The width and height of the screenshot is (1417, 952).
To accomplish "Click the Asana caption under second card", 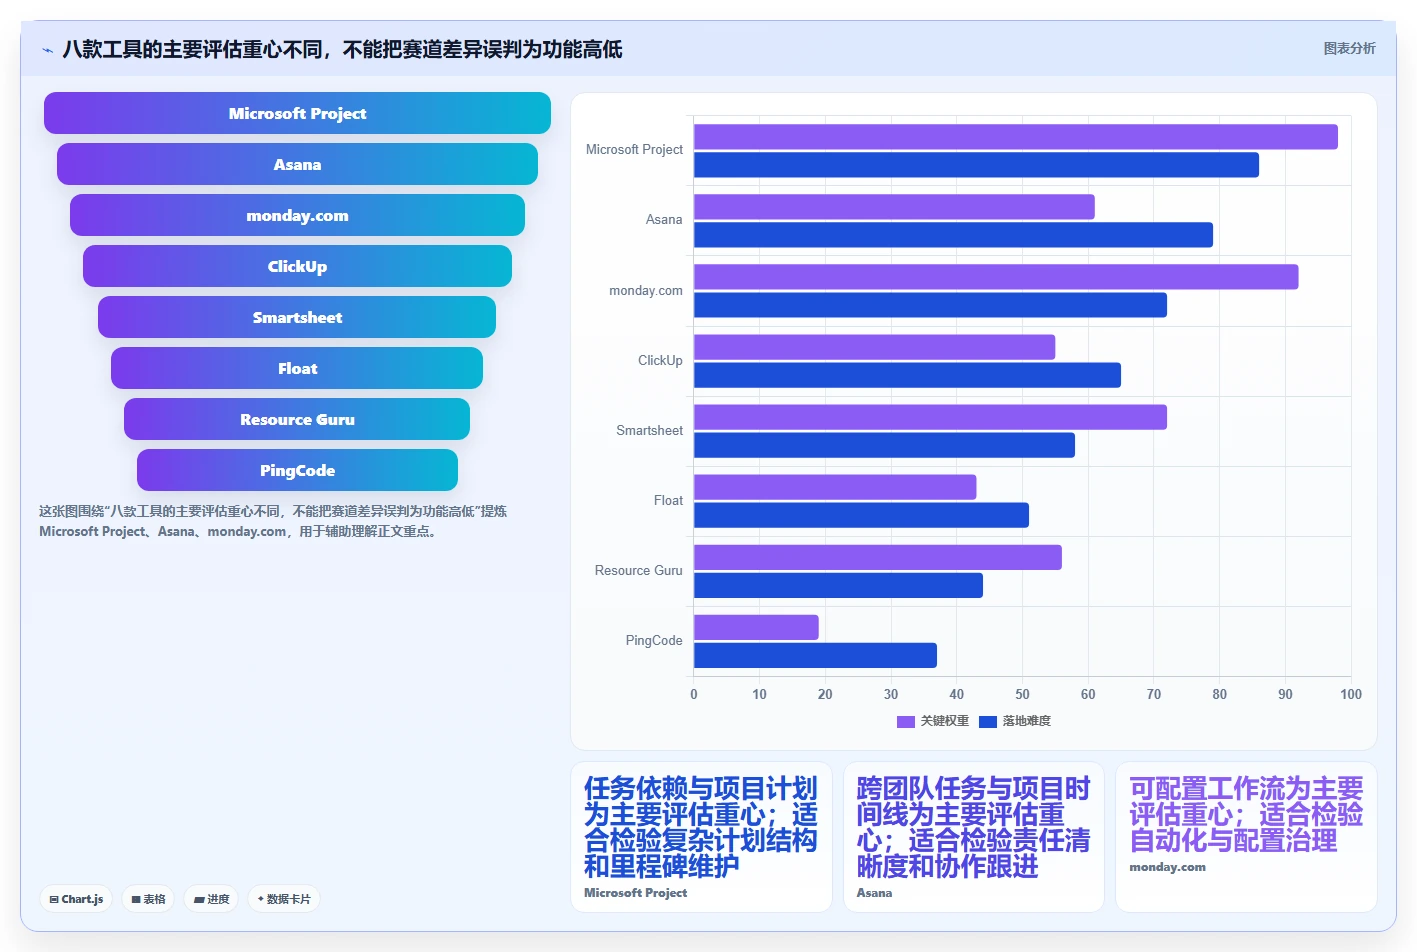I will [874, 893].
